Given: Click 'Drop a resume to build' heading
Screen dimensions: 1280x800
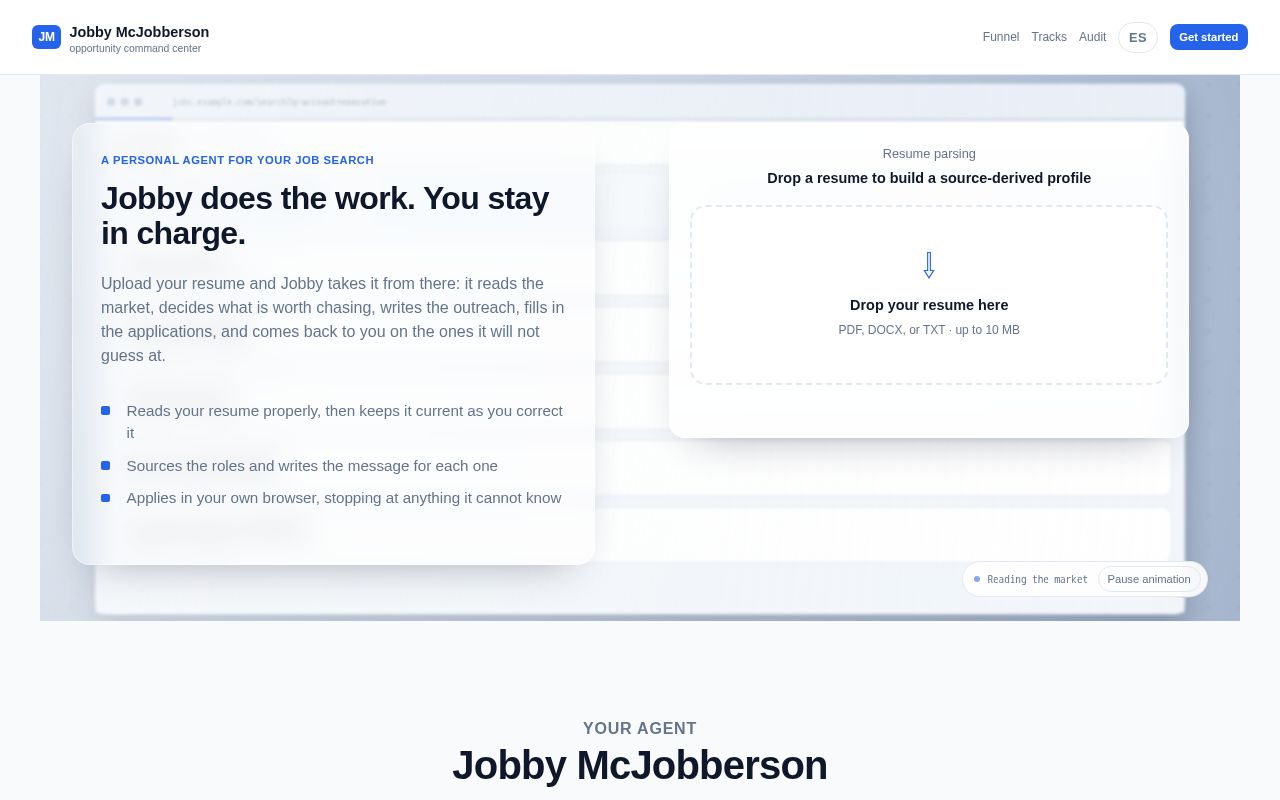Looking at the screenshot, I should (x=929, y=178).
